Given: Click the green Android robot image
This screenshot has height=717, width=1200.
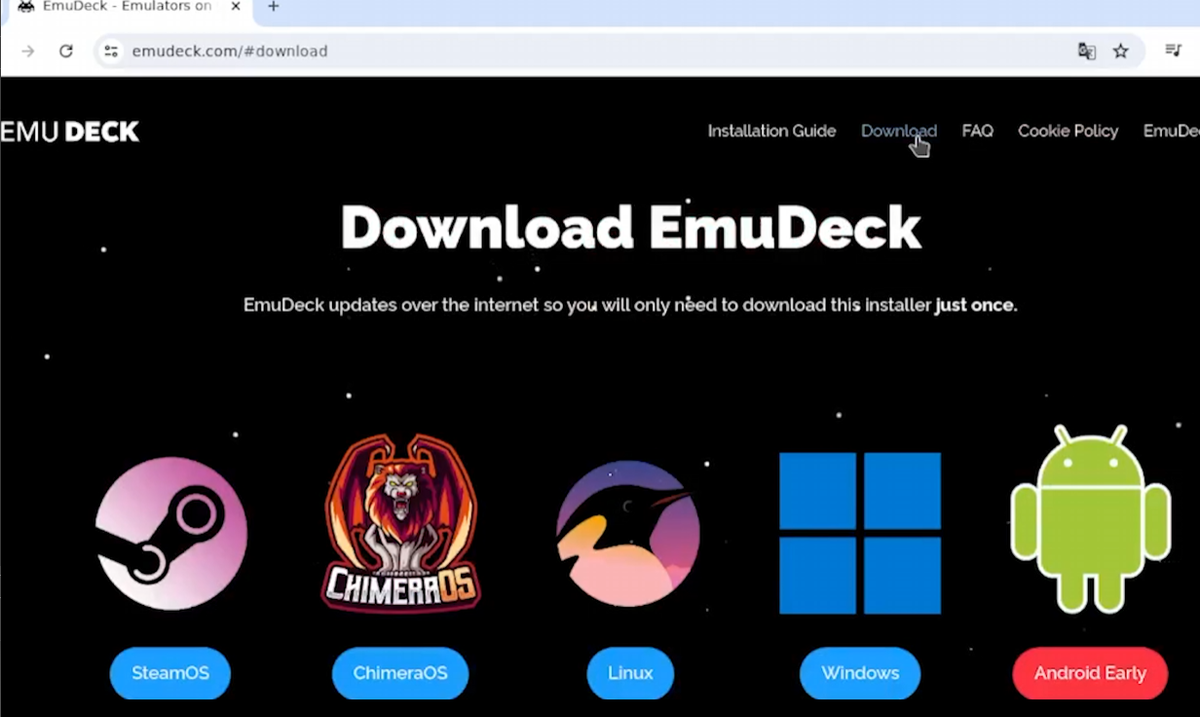Looking at the screenshot, I should (1090, 519).
